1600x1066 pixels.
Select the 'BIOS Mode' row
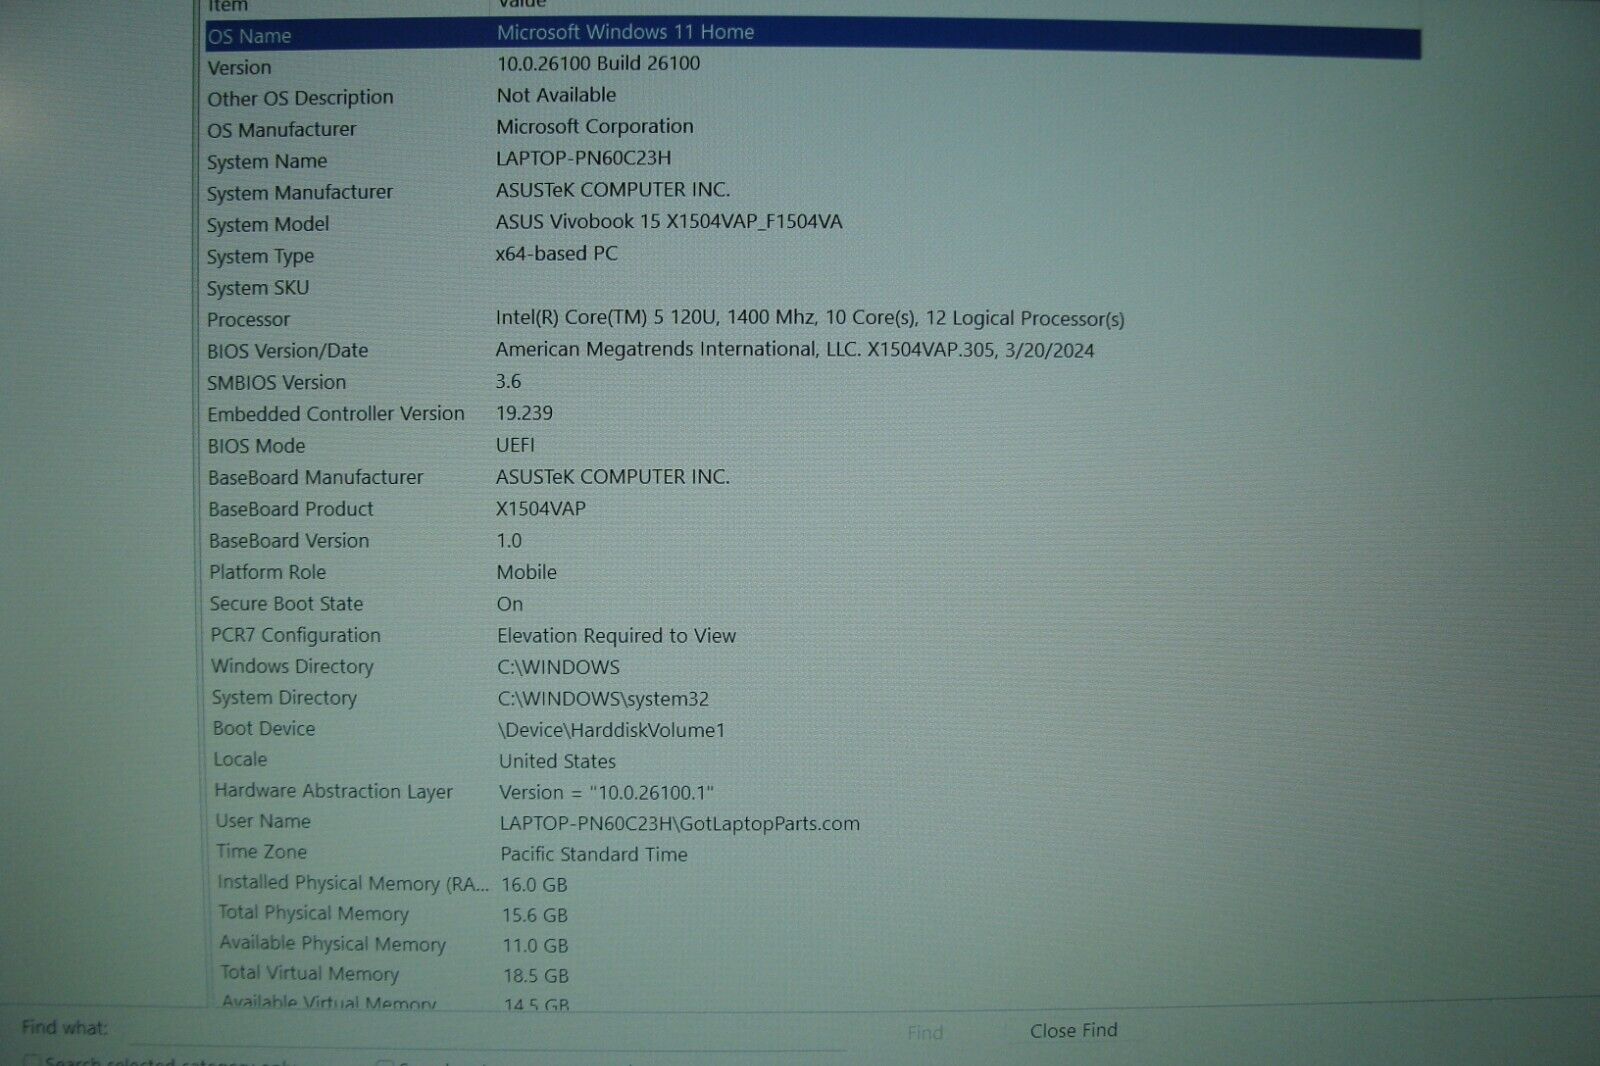256,446
